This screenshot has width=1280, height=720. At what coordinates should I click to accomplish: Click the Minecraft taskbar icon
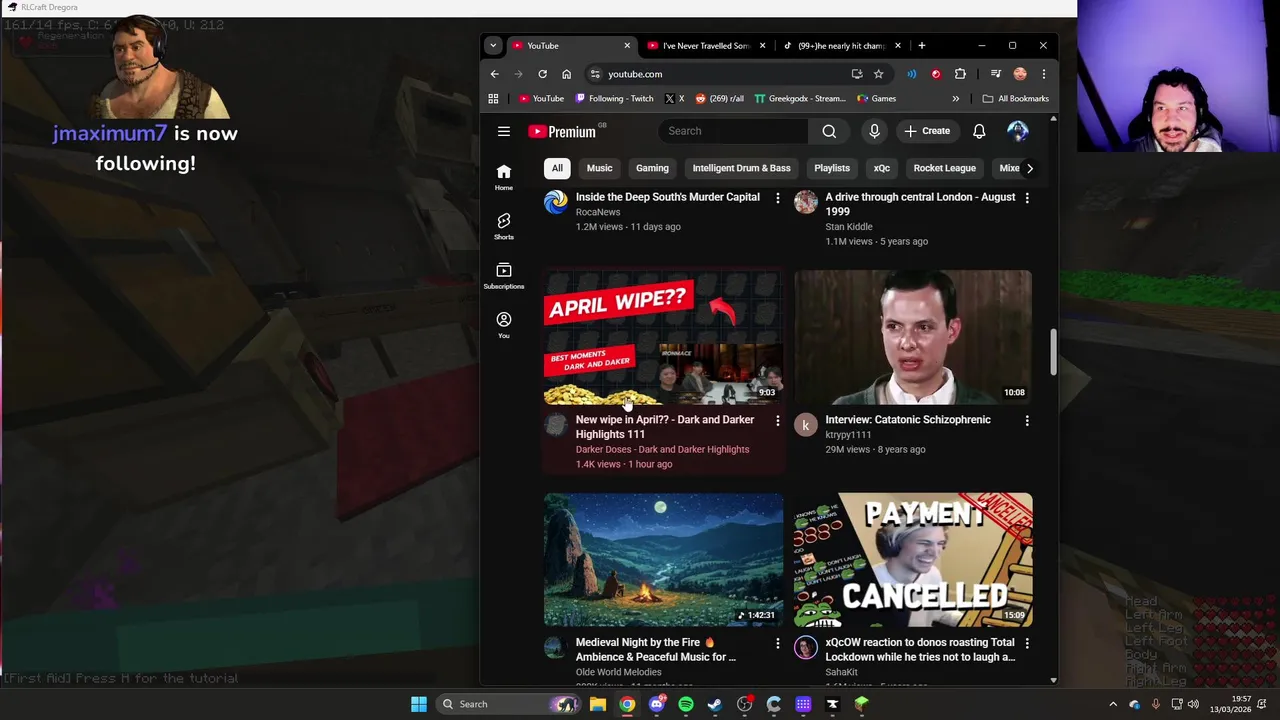pos(862,704)
